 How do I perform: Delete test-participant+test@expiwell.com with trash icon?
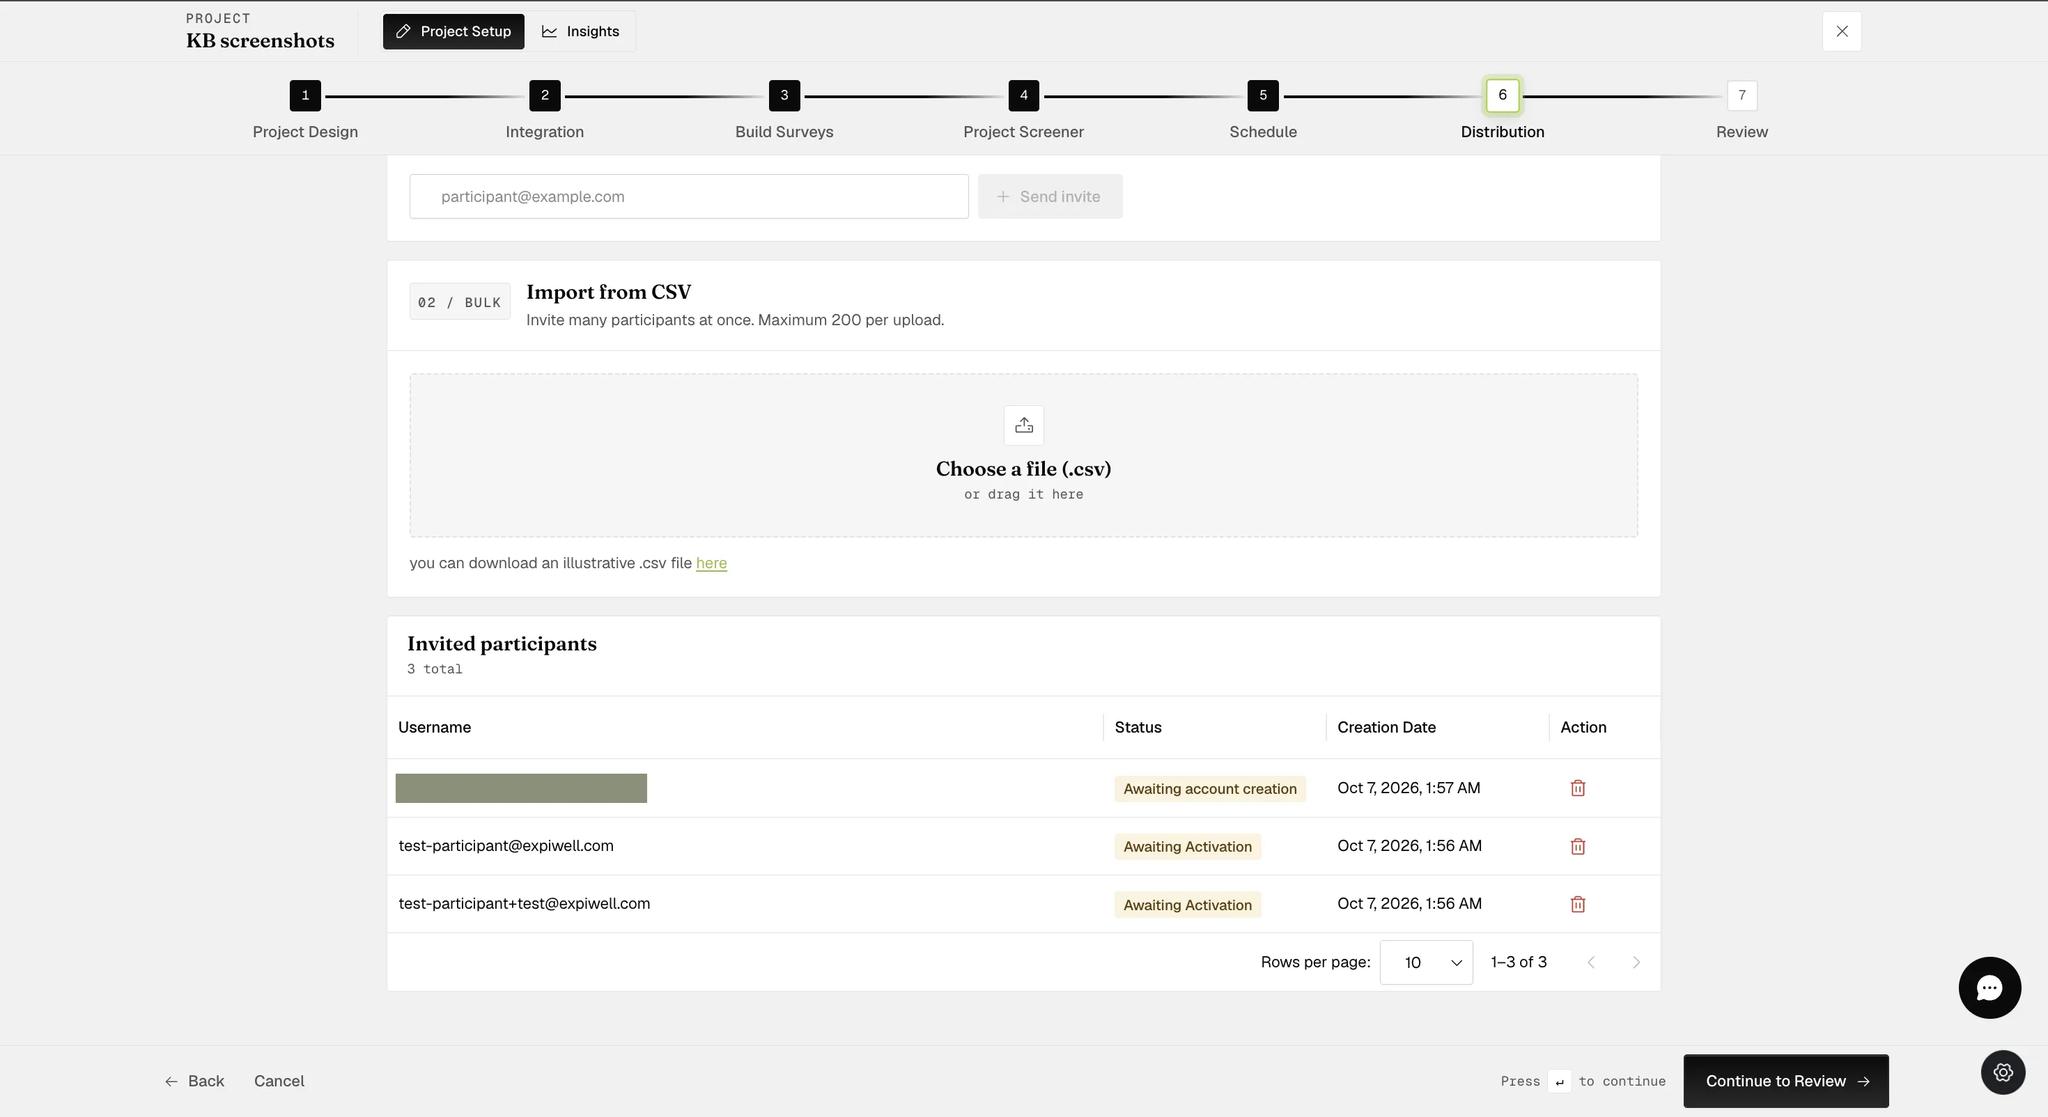coord(1578,904)
